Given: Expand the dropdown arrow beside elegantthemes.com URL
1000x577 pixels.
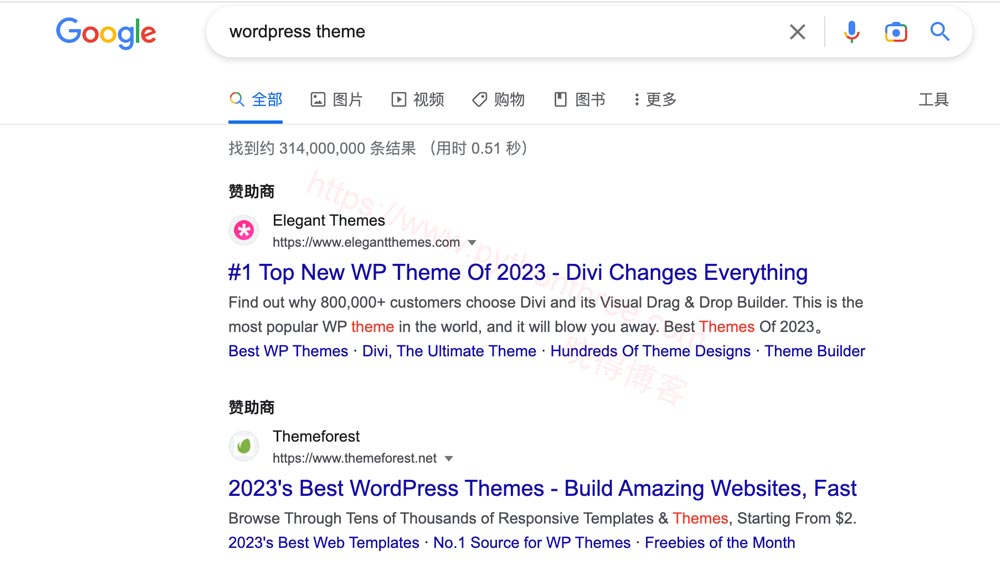Looking at the screenshot, I should [472, 243].
